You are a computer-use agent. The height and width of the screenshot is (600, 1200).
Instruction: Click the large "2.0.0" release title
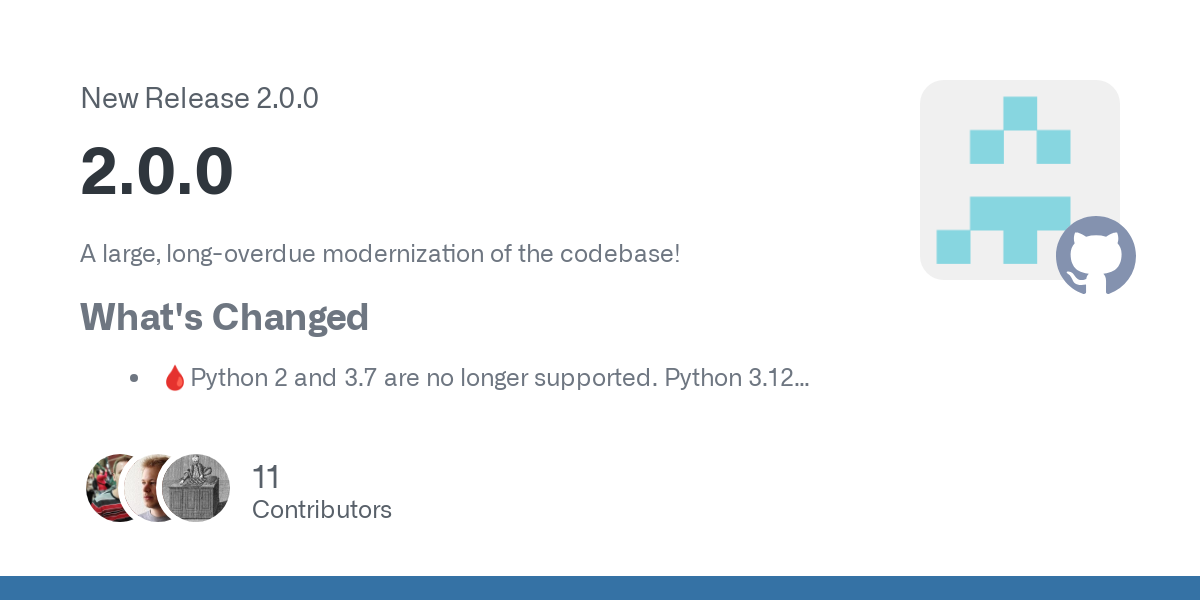coord(157,172)
